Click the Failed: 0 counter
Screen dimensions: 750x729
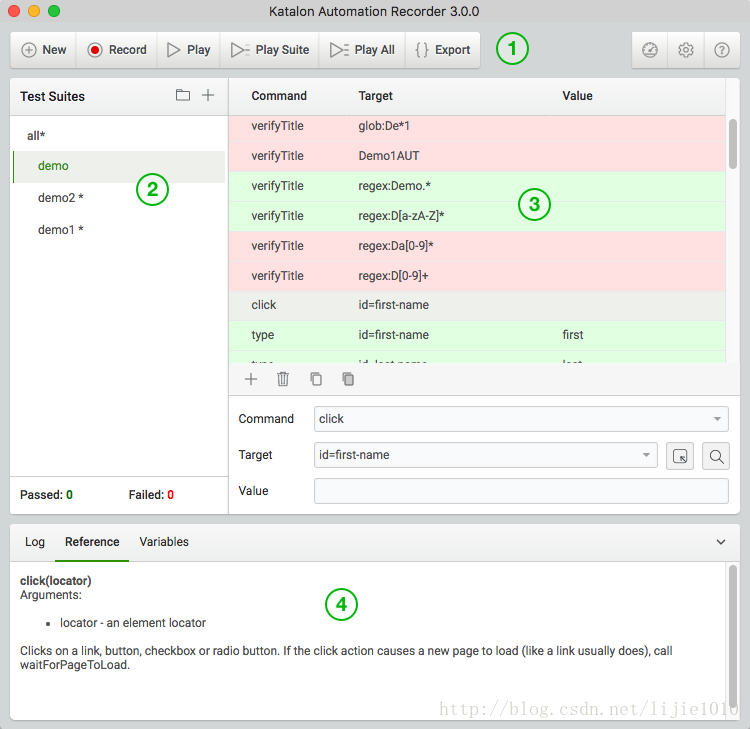pos(151,495)
